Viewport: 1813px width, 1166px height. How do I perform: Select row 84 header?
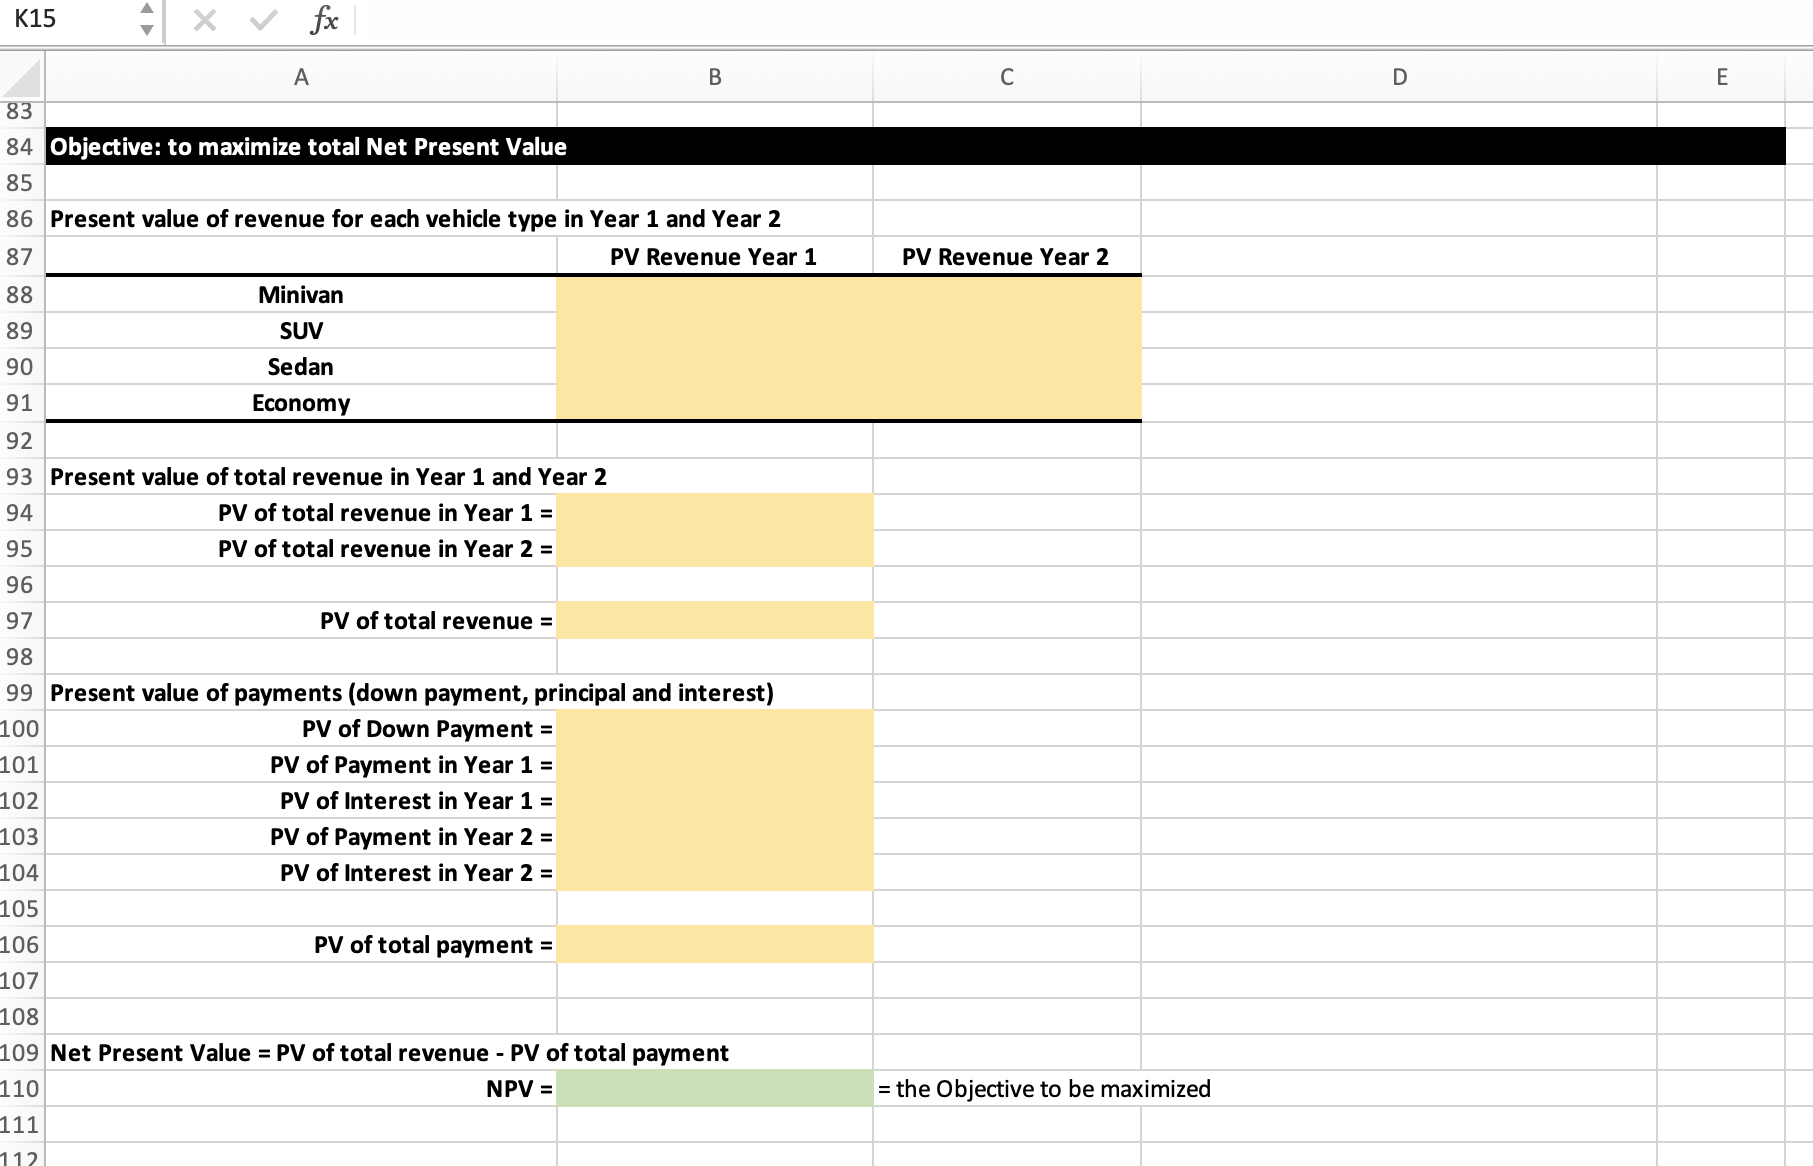(20, 147)
